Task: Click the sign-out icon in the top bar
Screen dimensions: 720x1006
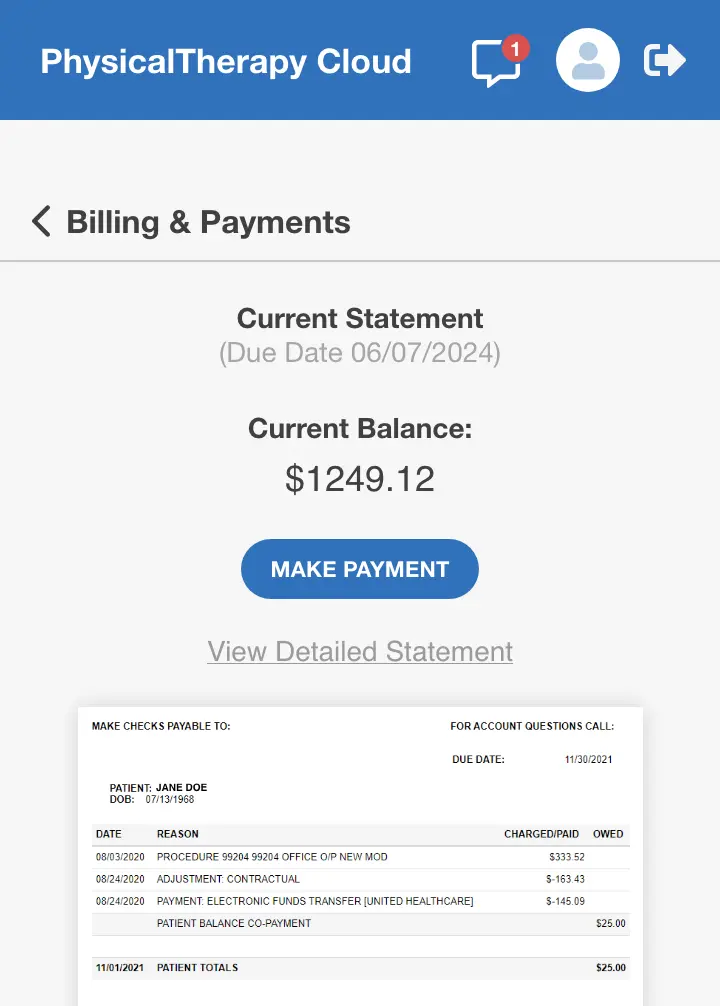Action: [x=664, y=60]
